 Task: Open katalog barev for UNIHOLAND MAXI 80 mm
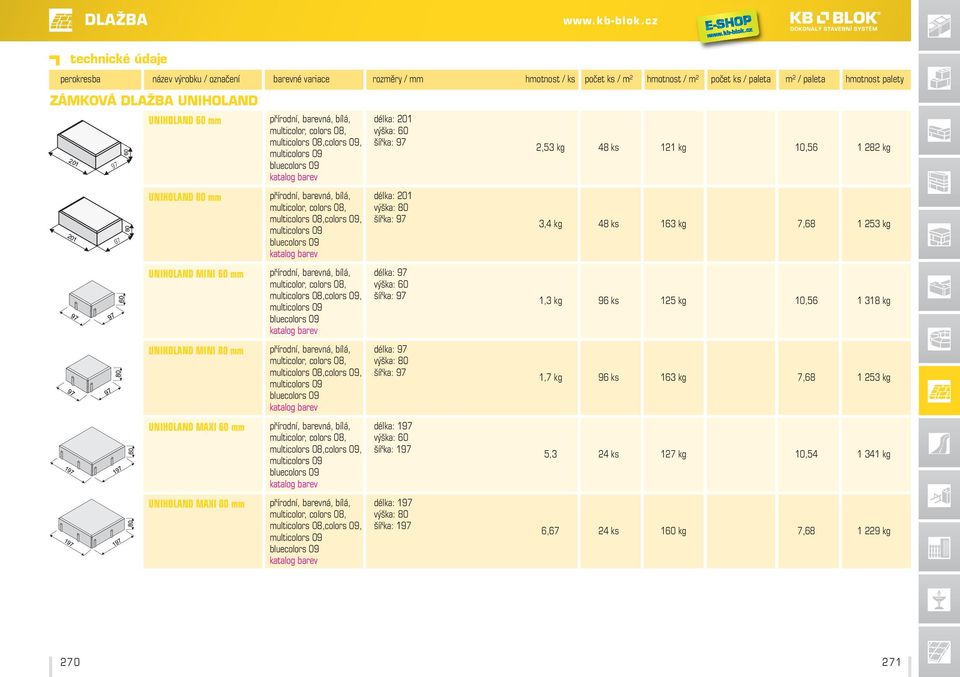pyautogui.click(x=293, y=560)
